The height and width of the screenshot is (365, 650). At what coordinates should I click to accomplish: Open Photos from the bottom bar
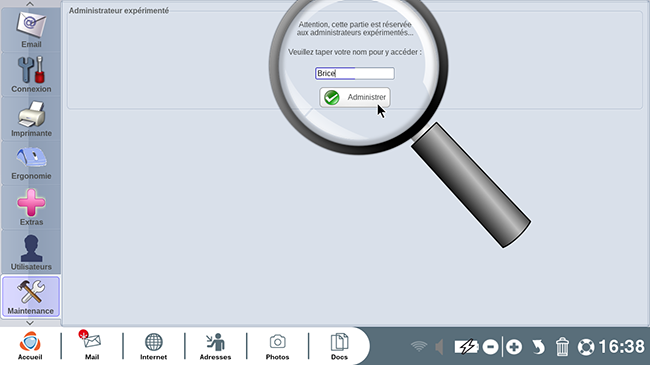[277, 346]
